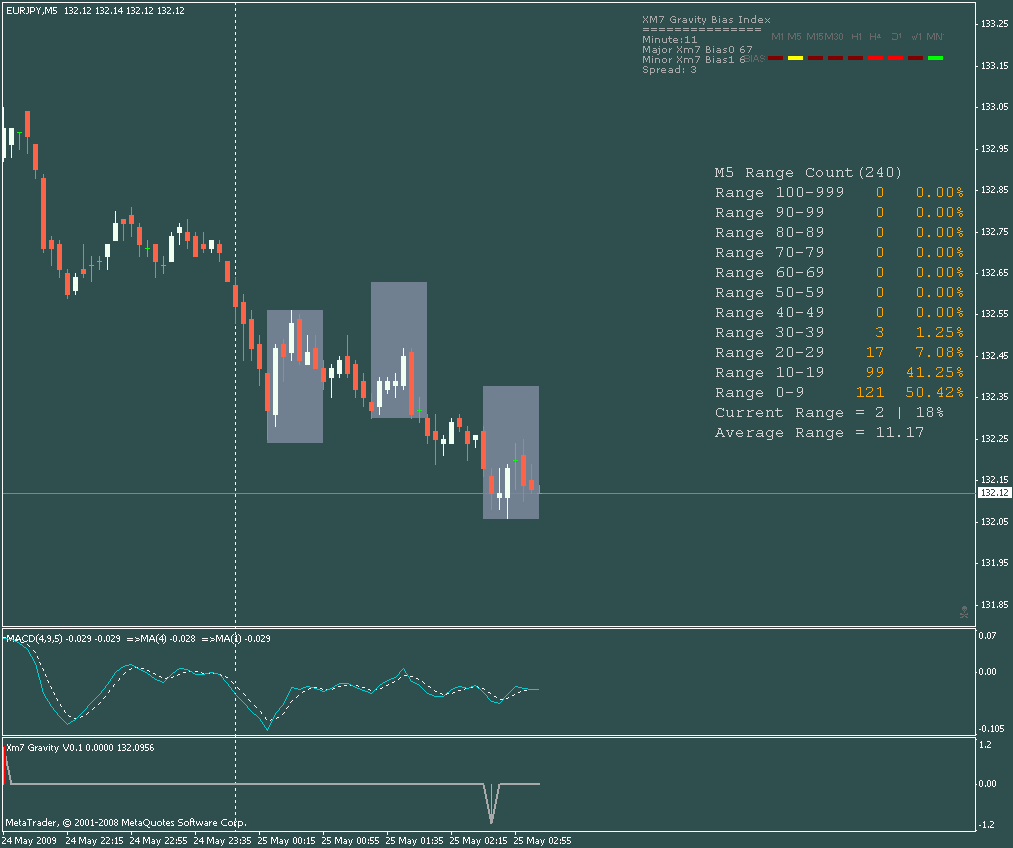Click the '-1.2' Gravity scale label
Image resolution: width=1013 pixels, height=848 pixels.
pos(987,825)
